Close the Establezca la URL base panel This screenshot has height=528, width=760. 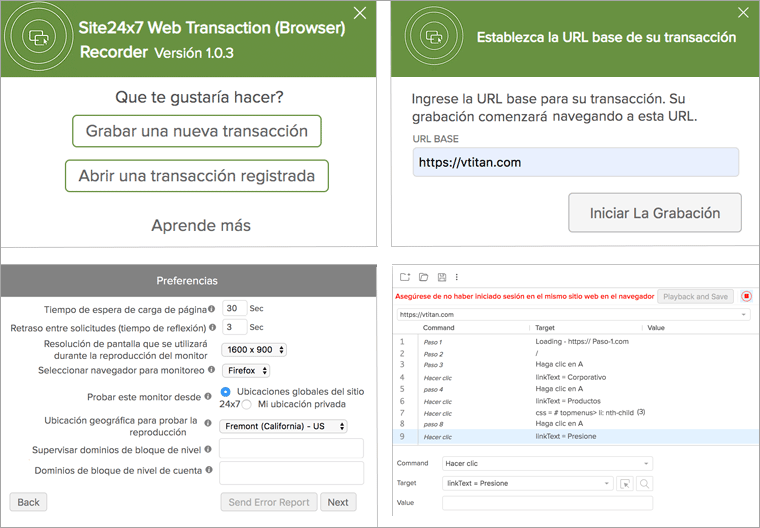(x=743, y=13)
